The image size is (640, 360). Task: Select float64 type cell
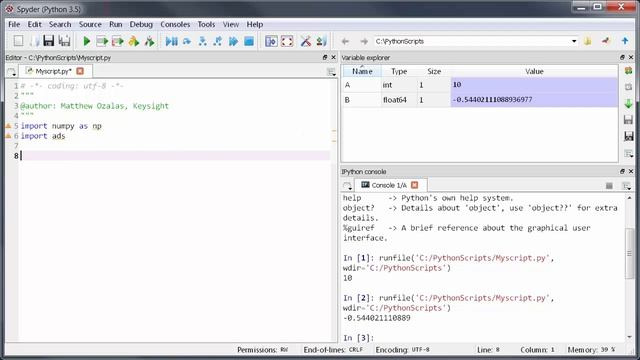(399, 100)
